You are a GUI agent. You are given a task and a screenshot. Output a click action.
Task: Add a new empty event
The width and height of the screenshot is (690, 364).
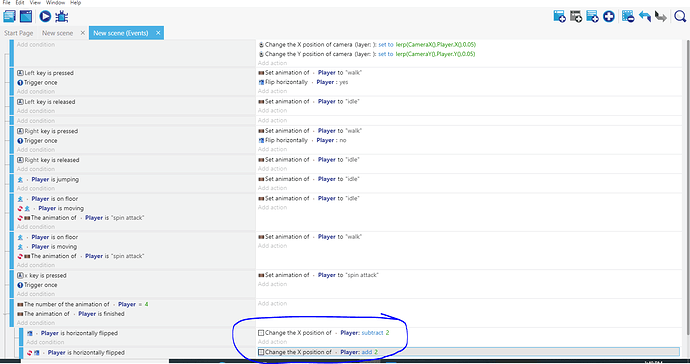pyautogui.click(x=559, y=16)
